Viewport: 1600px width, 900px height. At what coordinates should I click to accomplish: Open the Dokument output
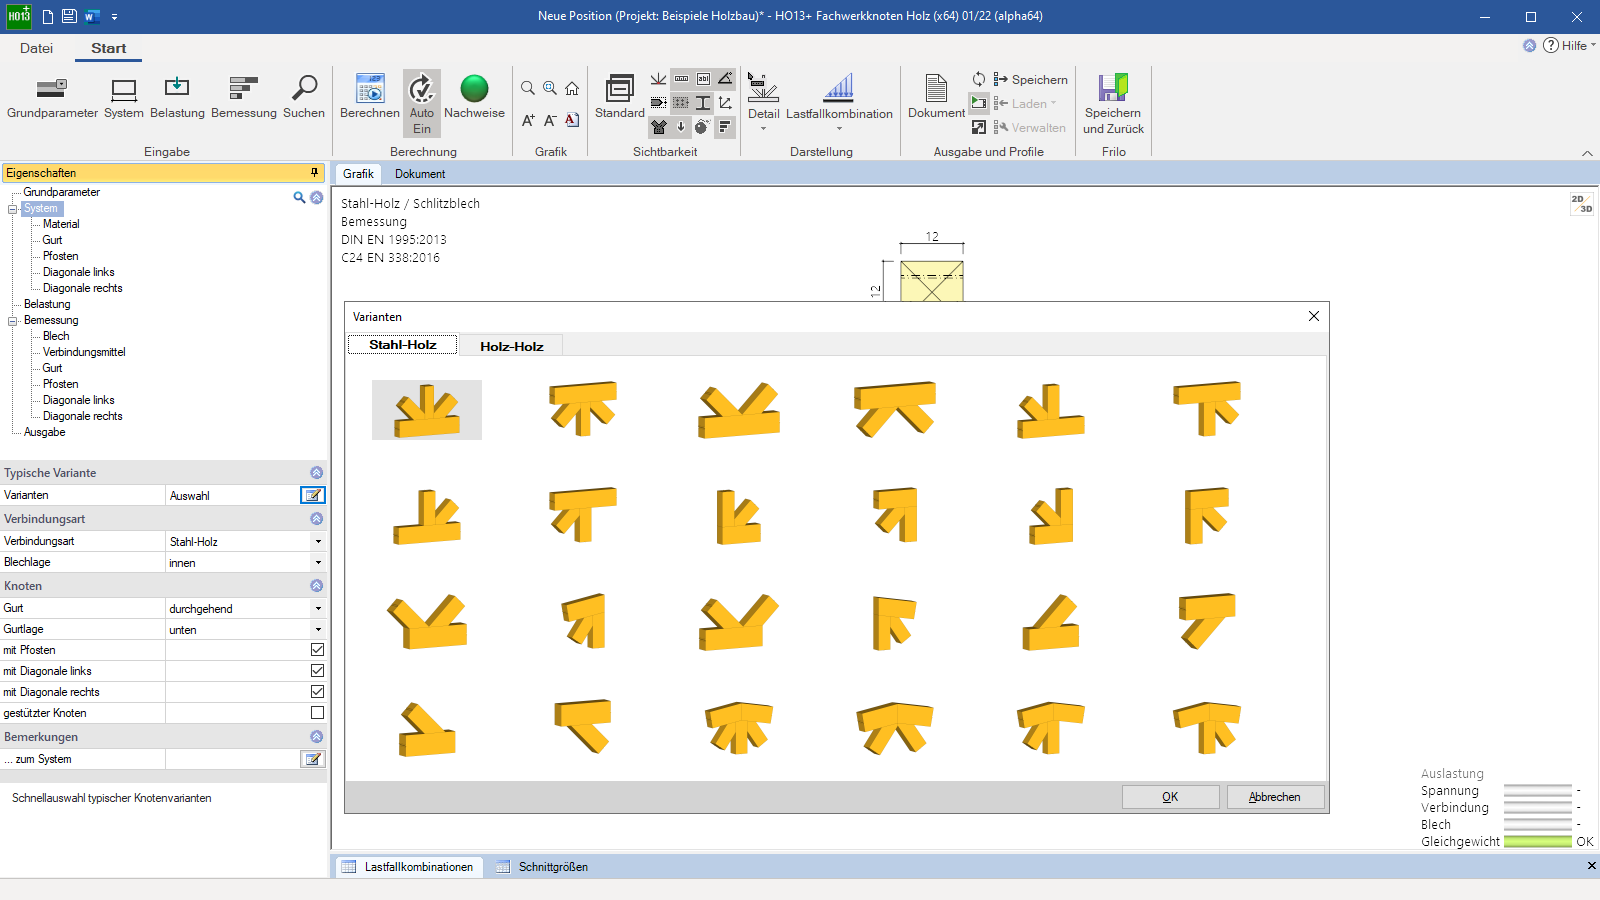(x=936, y=97)
